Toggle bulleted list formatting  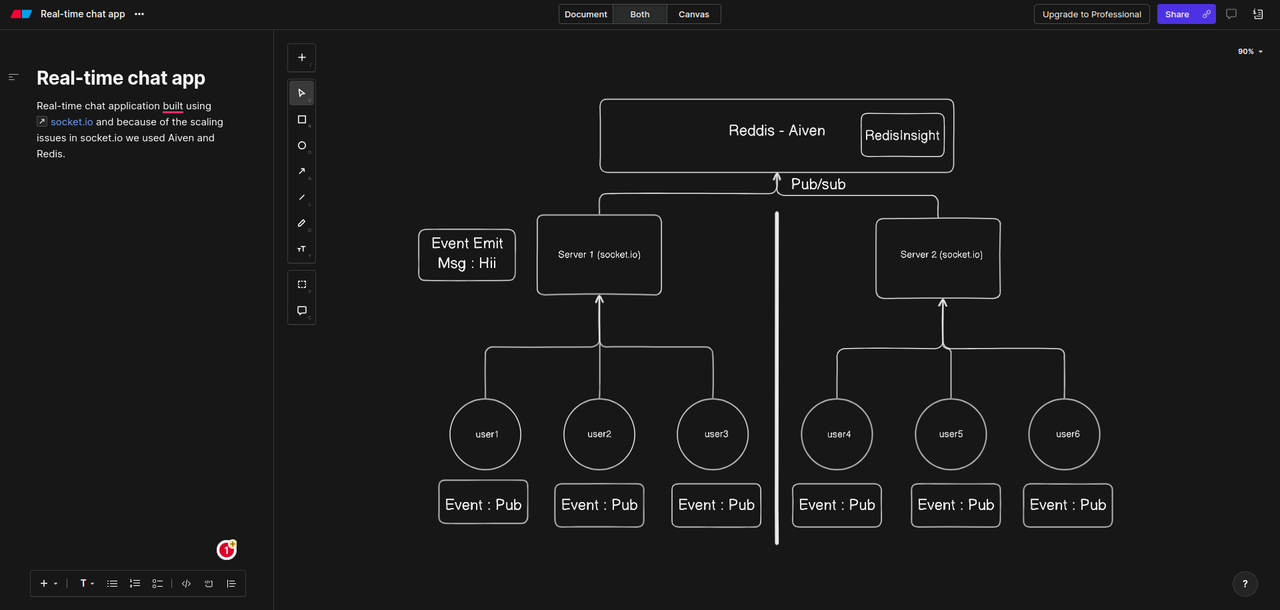(x=112, y=583)
